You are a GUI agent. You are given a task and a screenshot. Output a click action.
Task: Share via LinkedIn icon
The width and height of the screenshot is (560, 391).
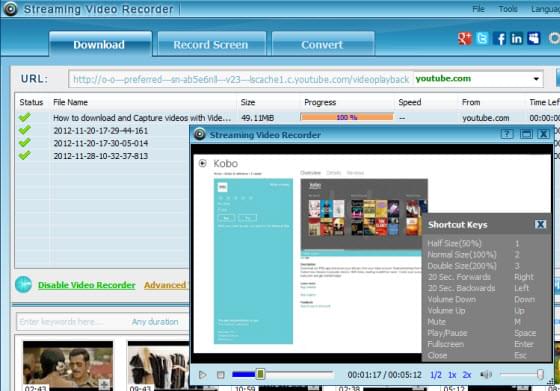coord(516,38)
